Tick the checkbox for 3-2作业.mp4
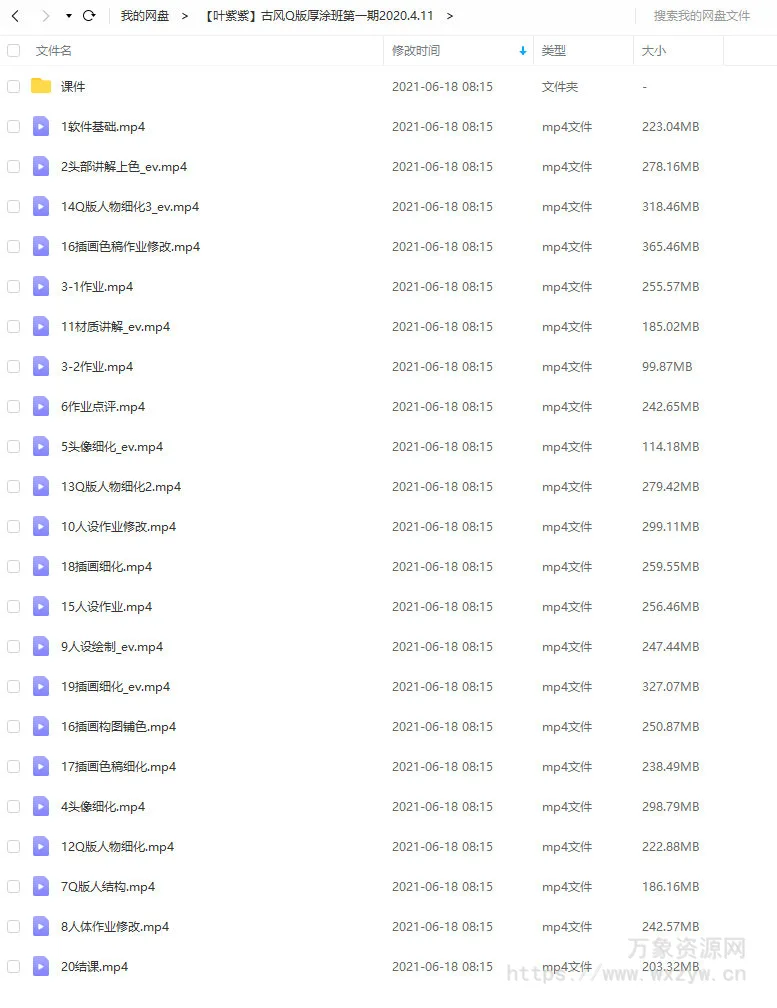 (x=13, y=366)
